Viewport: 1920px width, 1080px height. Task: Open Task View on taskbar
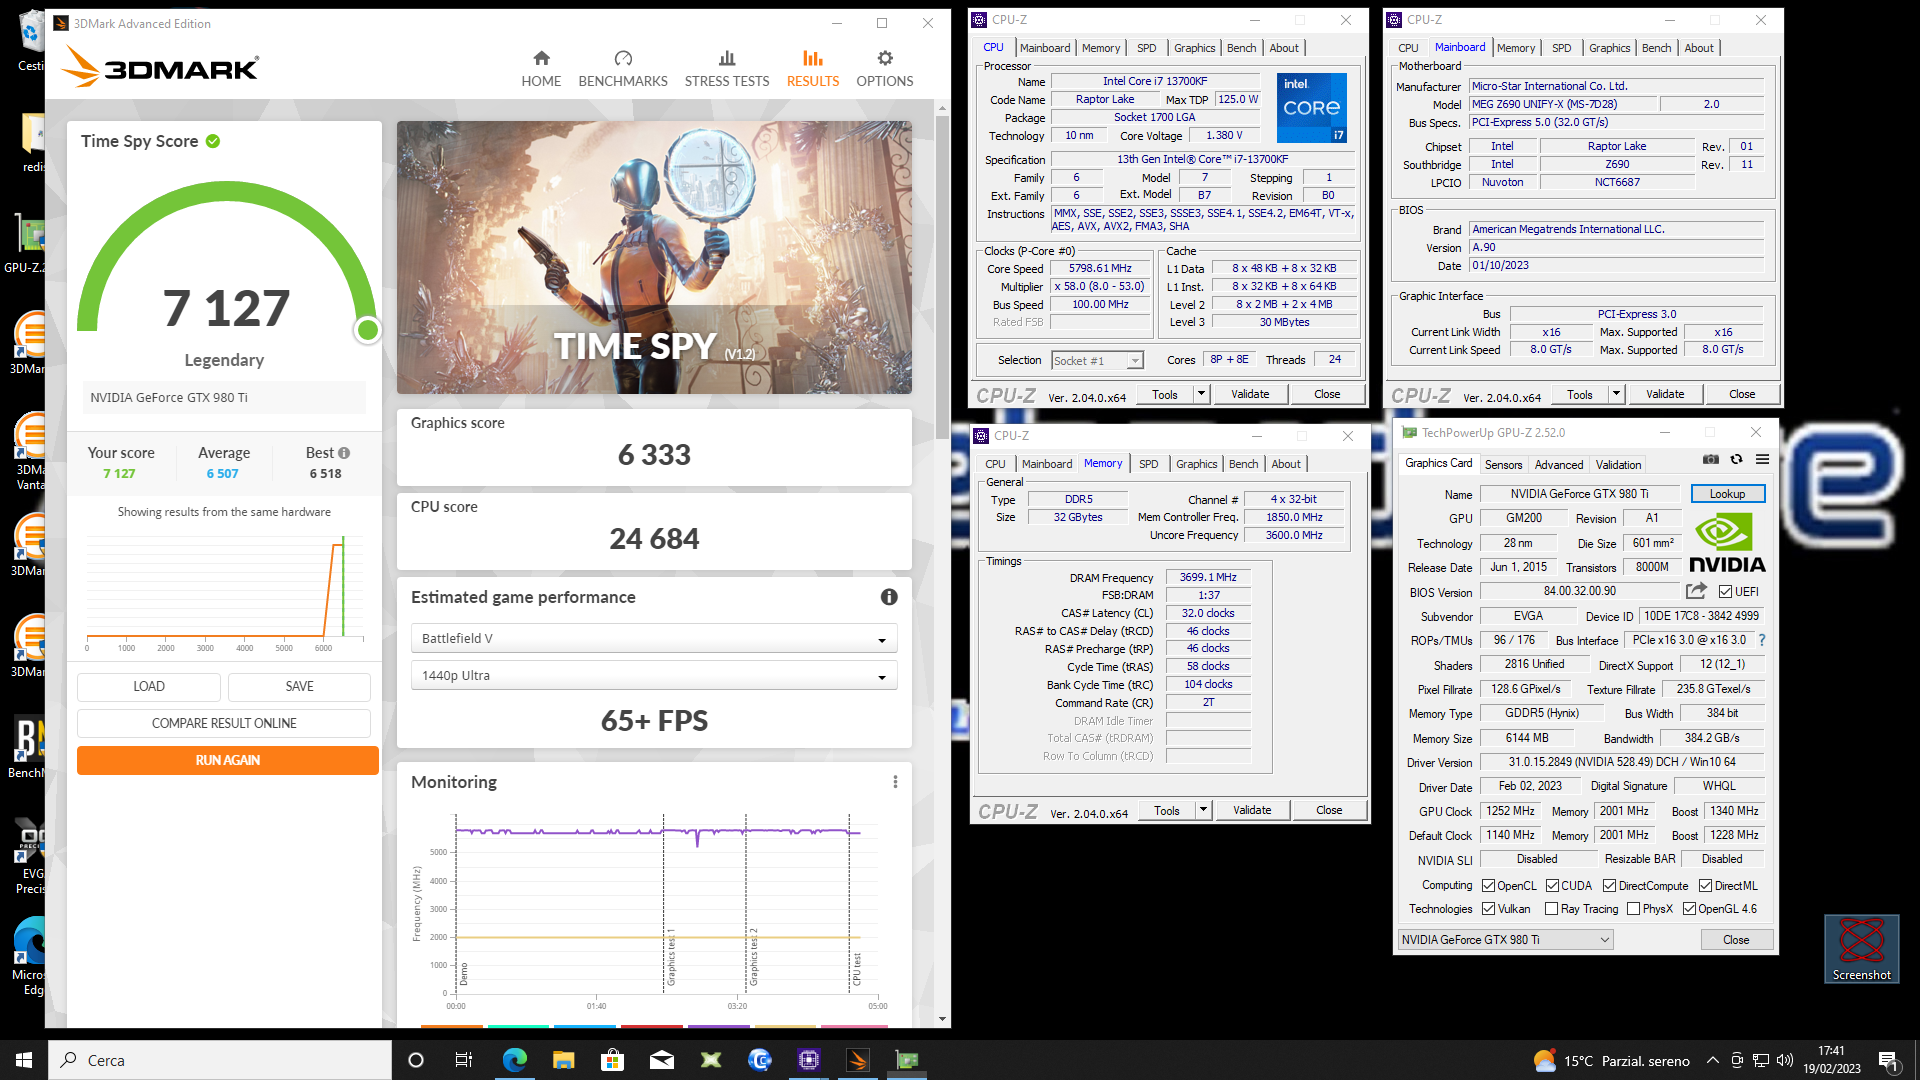(x=464, y=1060)
